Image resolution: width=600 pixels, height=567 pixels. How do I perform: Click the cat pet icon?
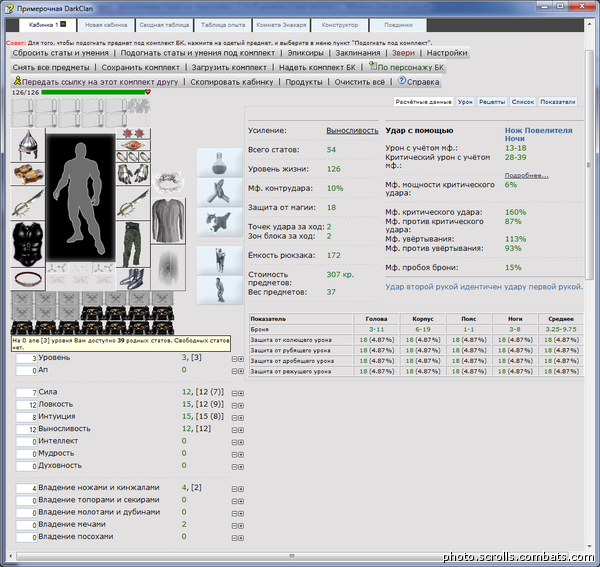(x=219, y=222)
